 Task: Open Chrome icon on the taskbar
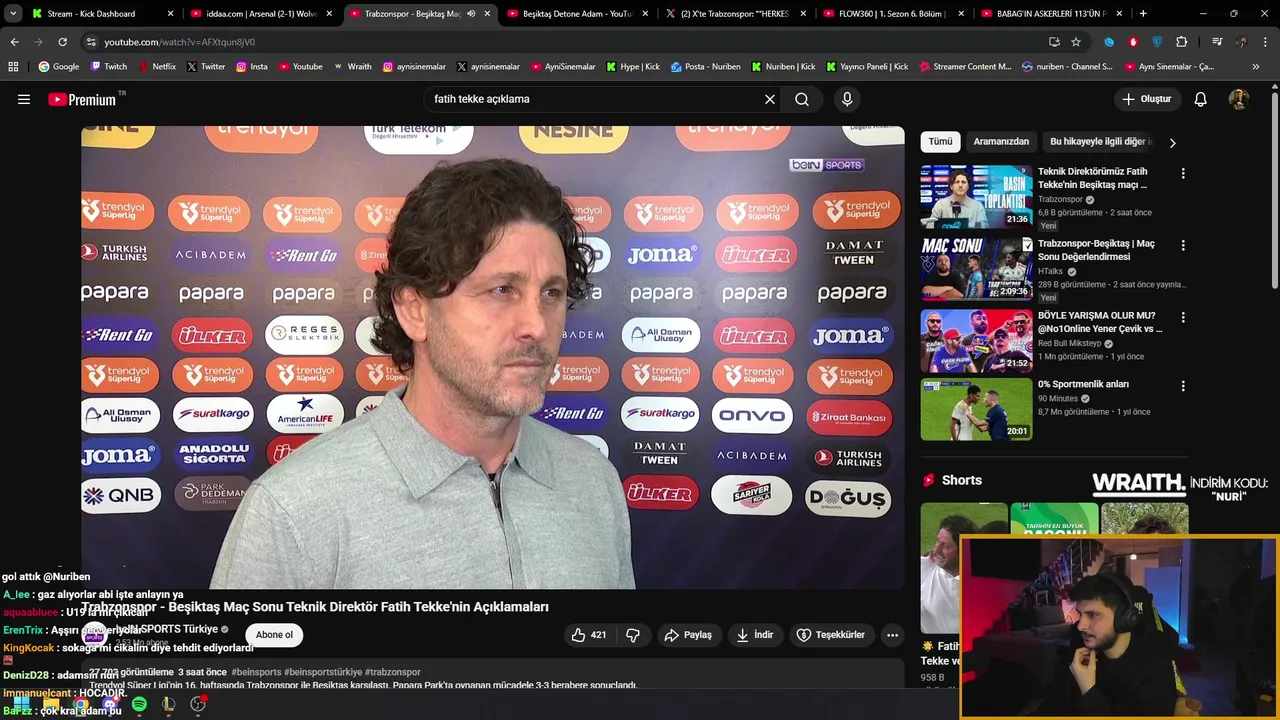[80, 705]
